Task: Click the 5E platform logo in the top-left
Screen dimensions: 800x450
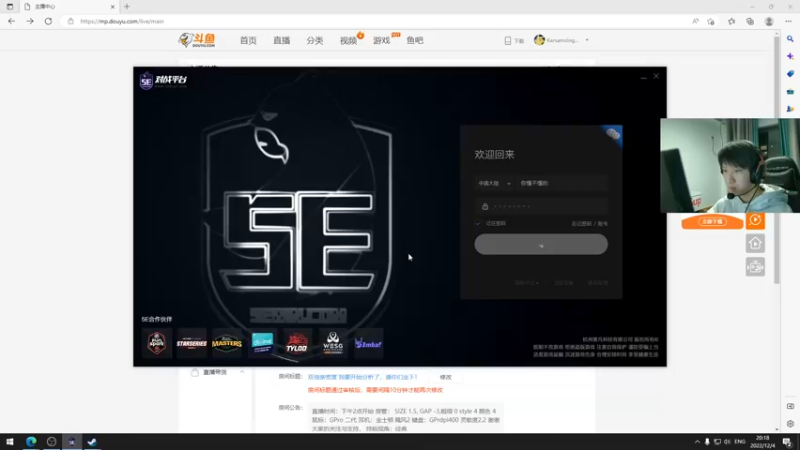Action: (163, 81)
